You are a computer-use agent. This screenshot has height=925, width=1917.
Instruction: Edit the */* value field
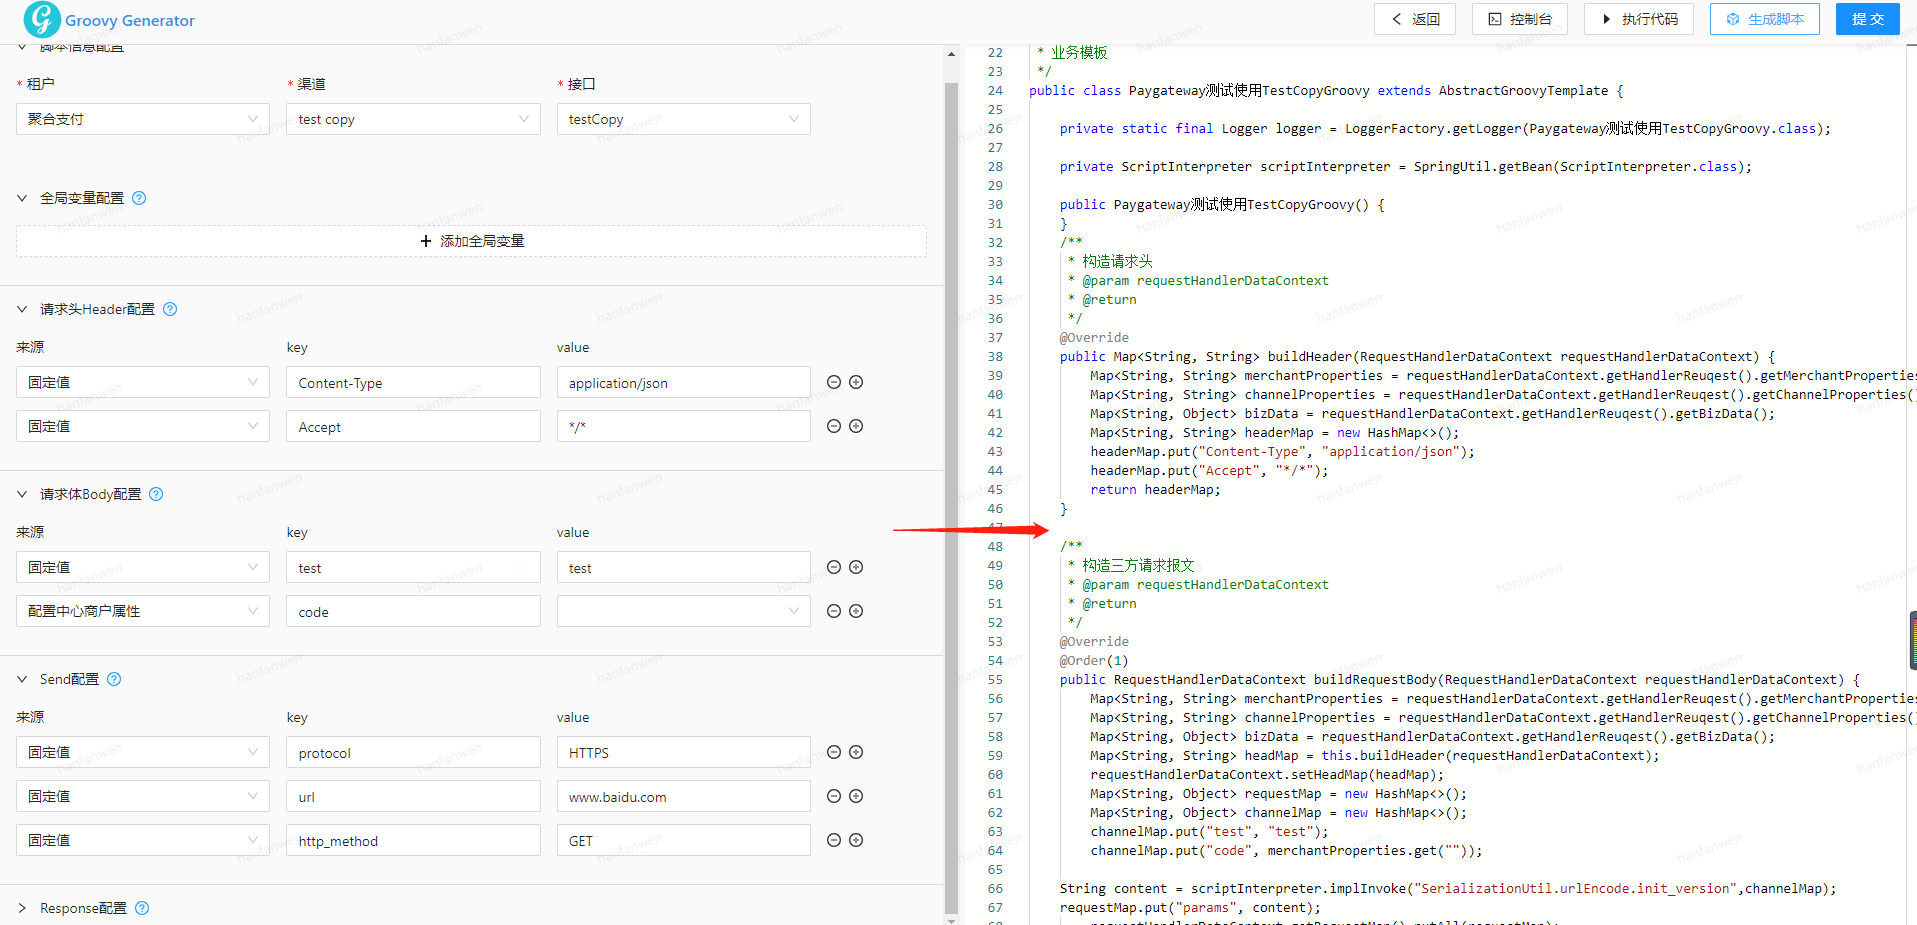(x=683, y=426)
